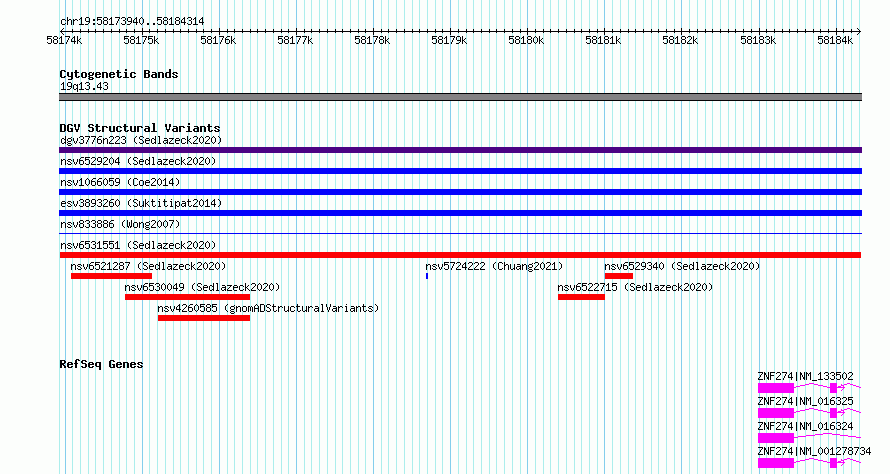
Task: Click the dgv3776n223 (Sedlazeck2020) variant label
Action: (x=141, y=140)
